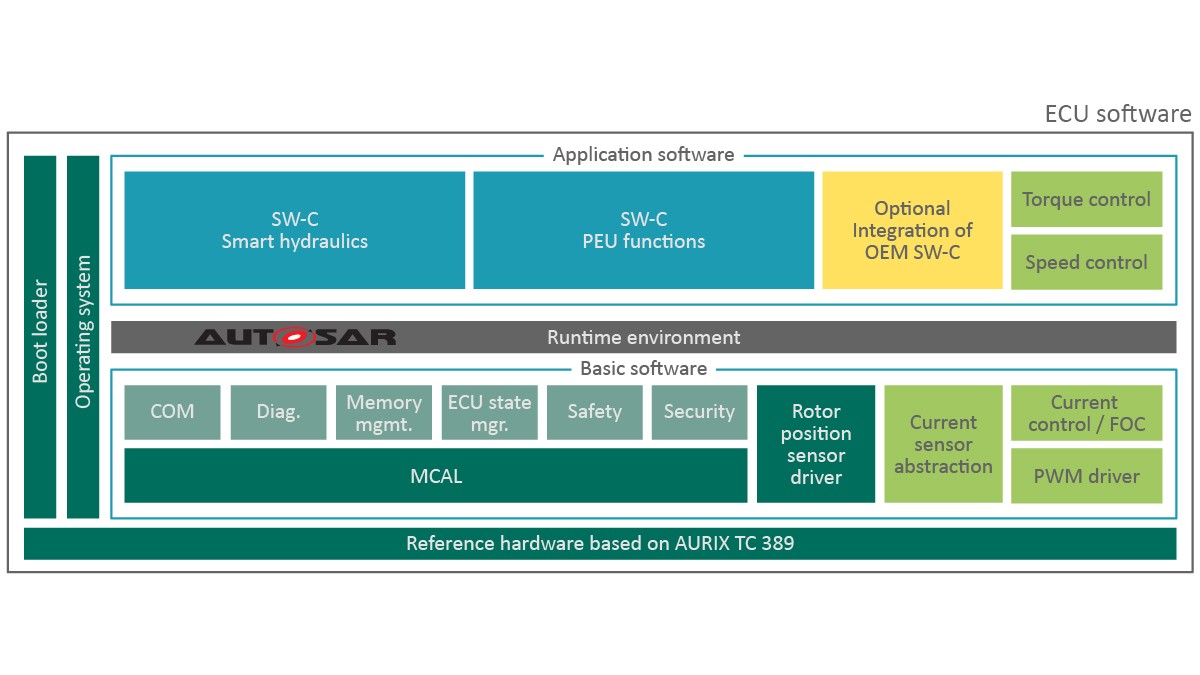Viewport: 1200px width, 675px height.
Task: Click the Current control / FOC block
Action: click(x=1087, y=413)
